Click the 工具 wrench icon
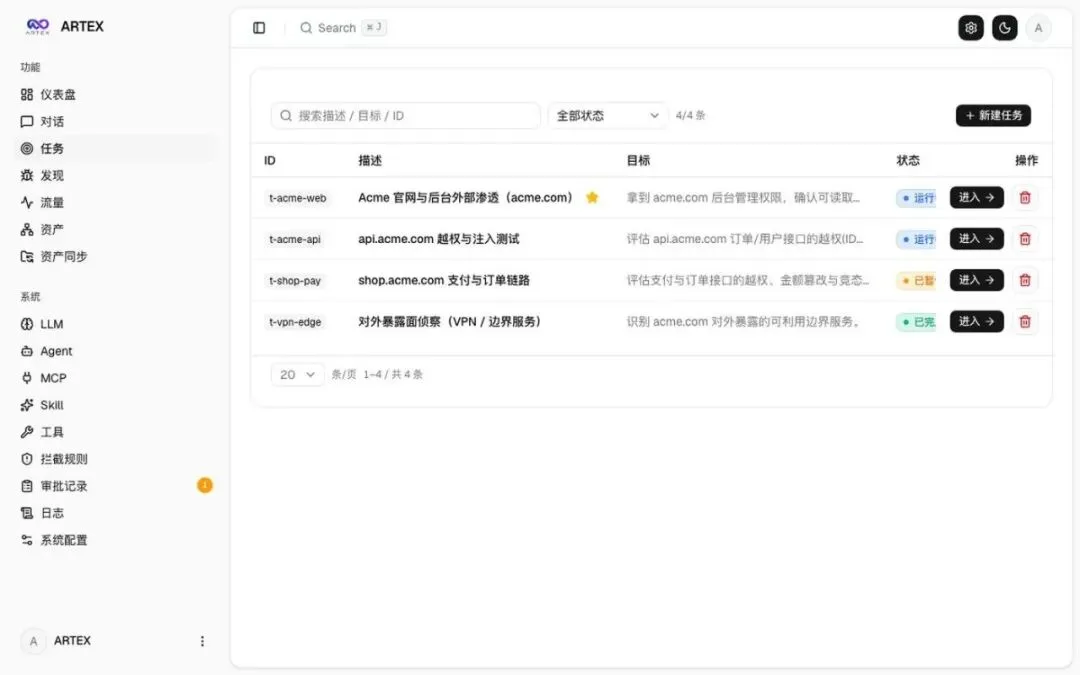The width and height of the screenshot is (1080, 675). (x=27, y=432)
